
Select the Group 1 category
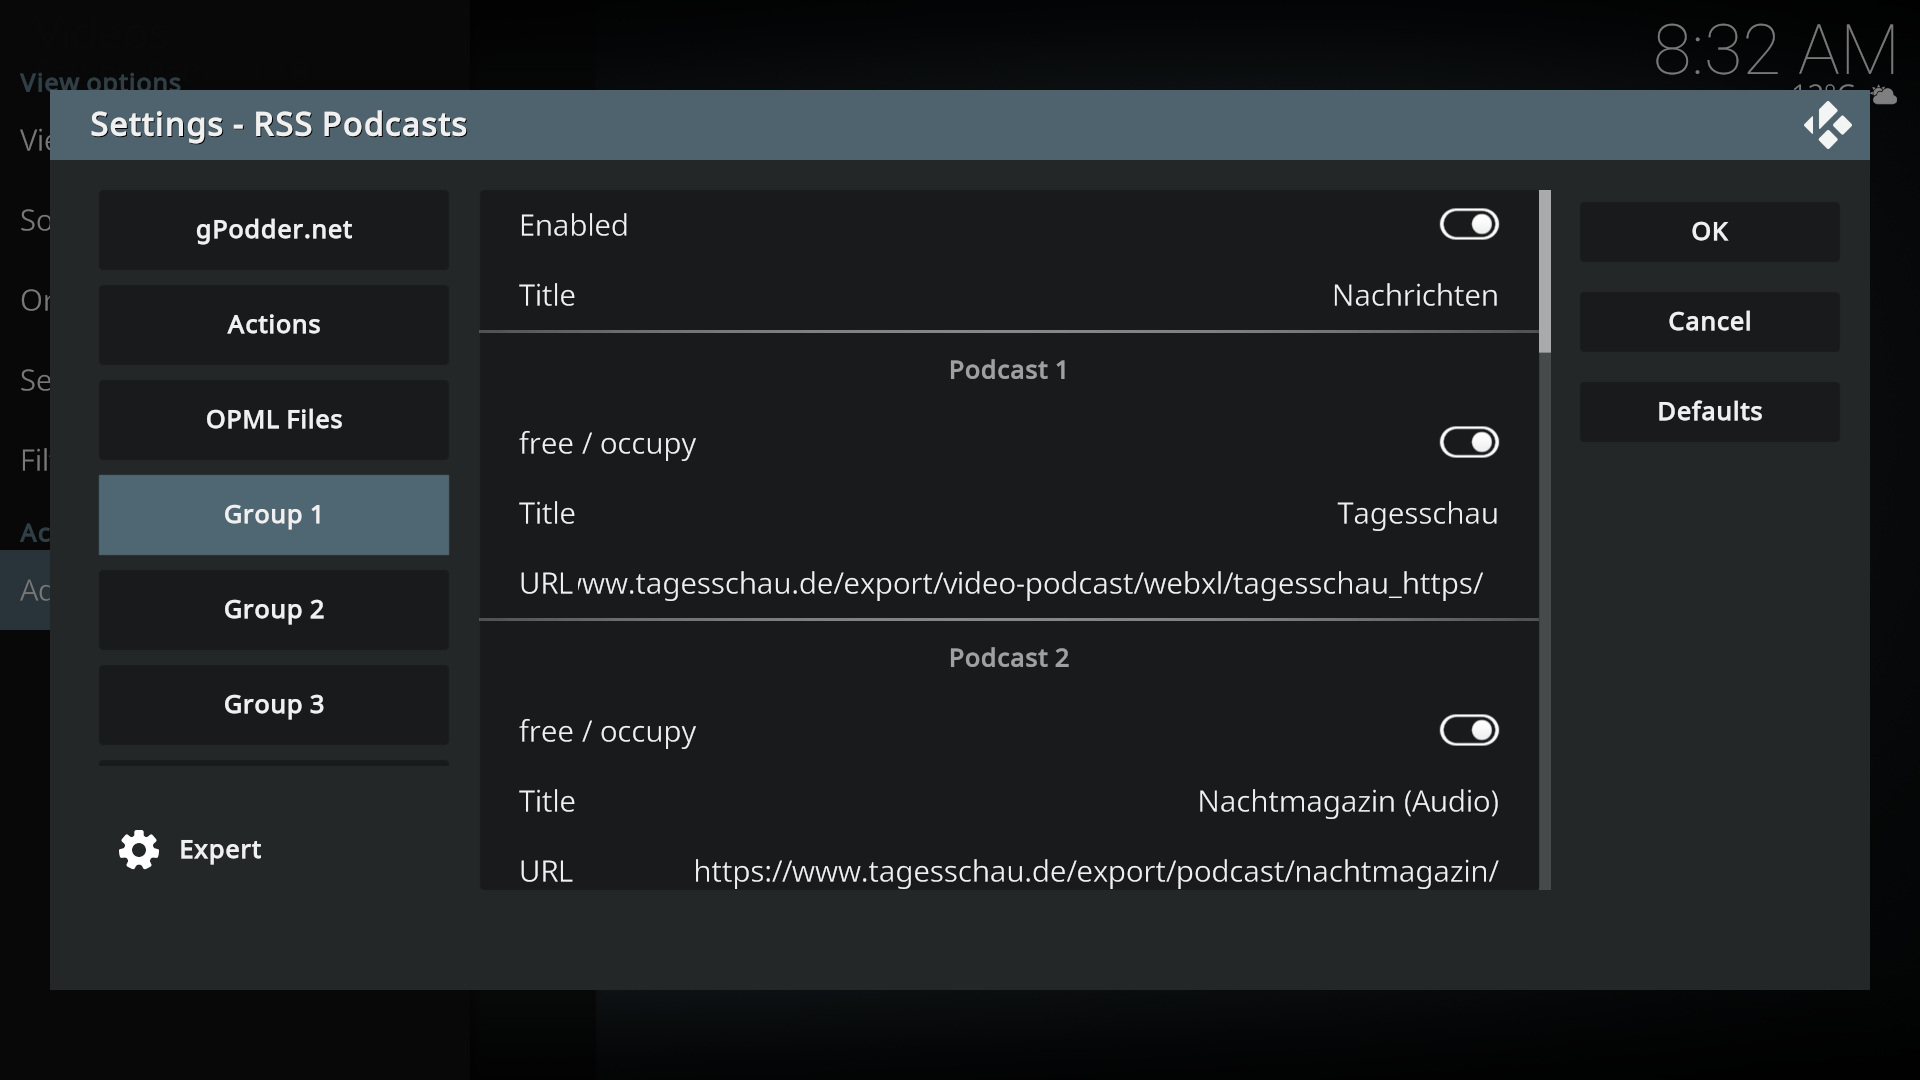click(273, 515)
